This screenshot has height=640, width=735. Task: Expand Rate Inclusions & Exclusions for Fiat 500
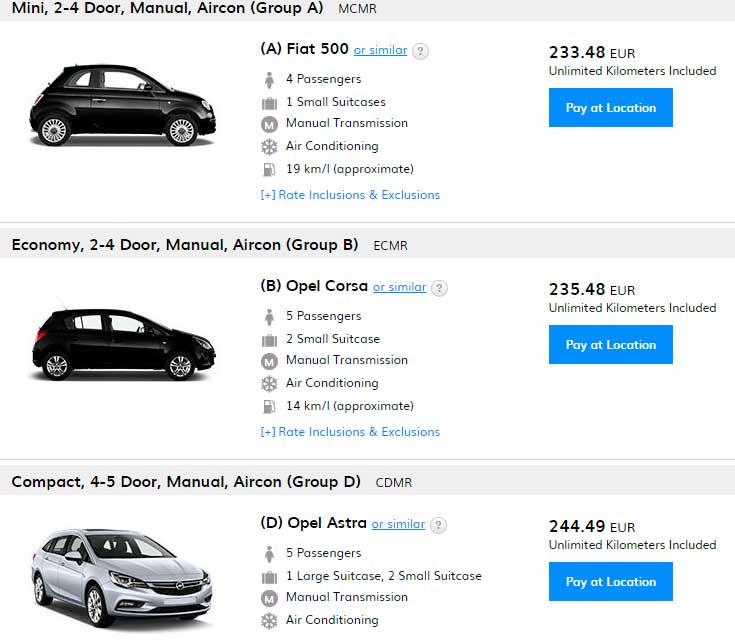point(350,195)
